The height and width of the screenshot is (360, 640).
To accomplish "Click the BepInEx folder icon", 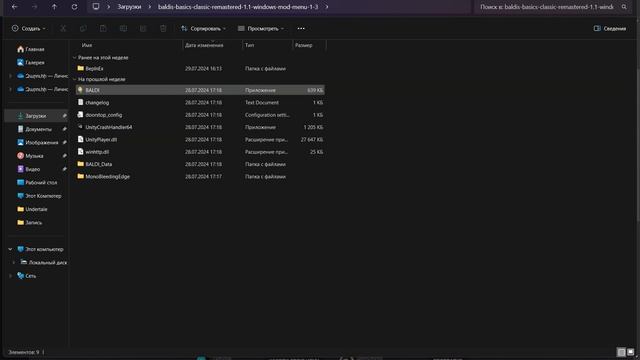I will [80, 69].
